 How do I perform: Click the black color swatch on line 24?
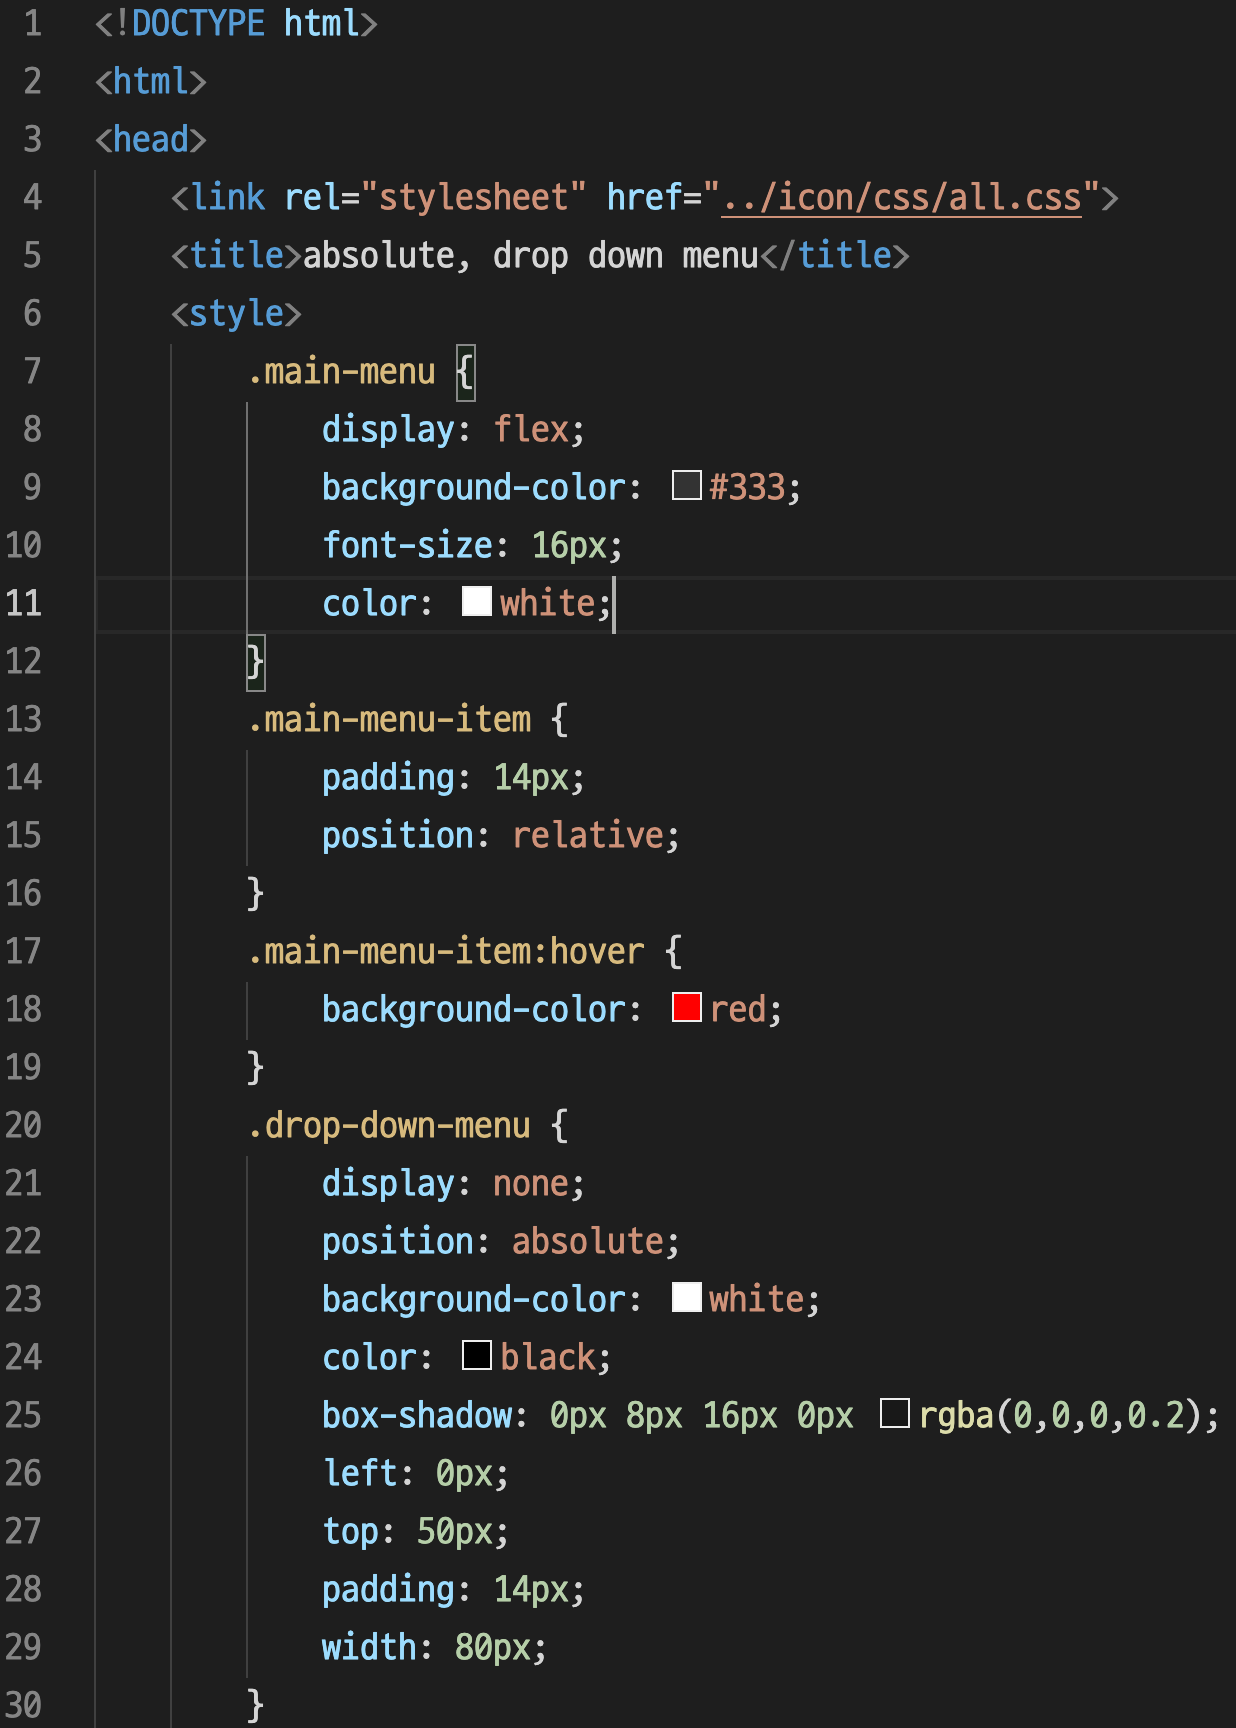click(477, 1355)
